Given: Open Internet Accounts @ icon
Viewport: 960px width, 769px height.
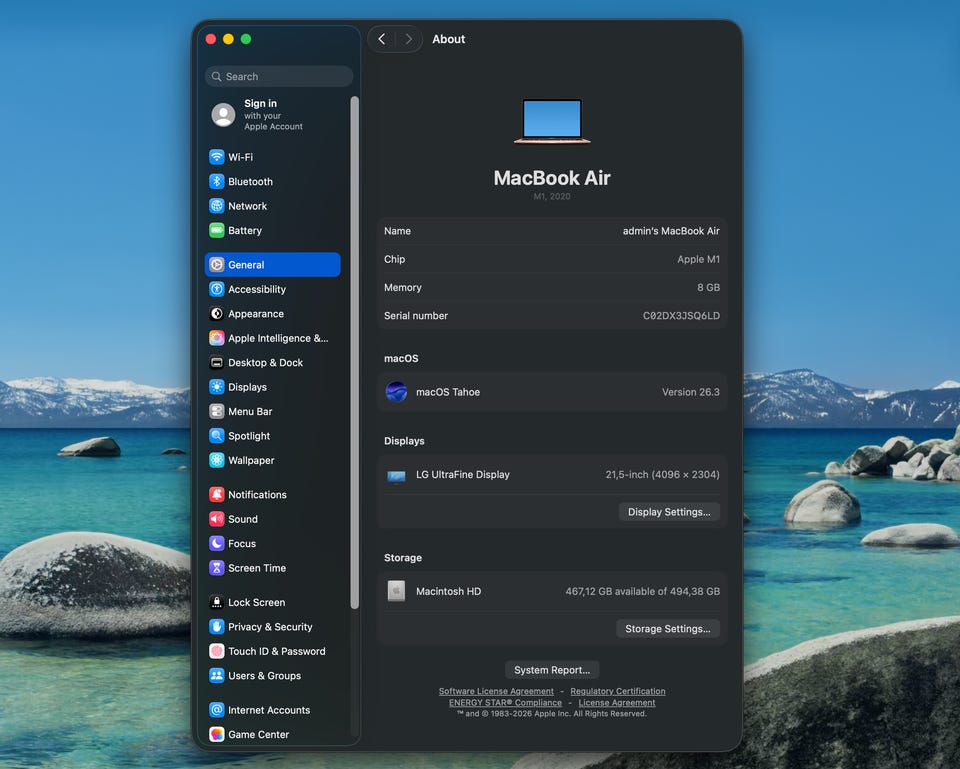Looking at the screenshot, I should [x=217, y=710].
